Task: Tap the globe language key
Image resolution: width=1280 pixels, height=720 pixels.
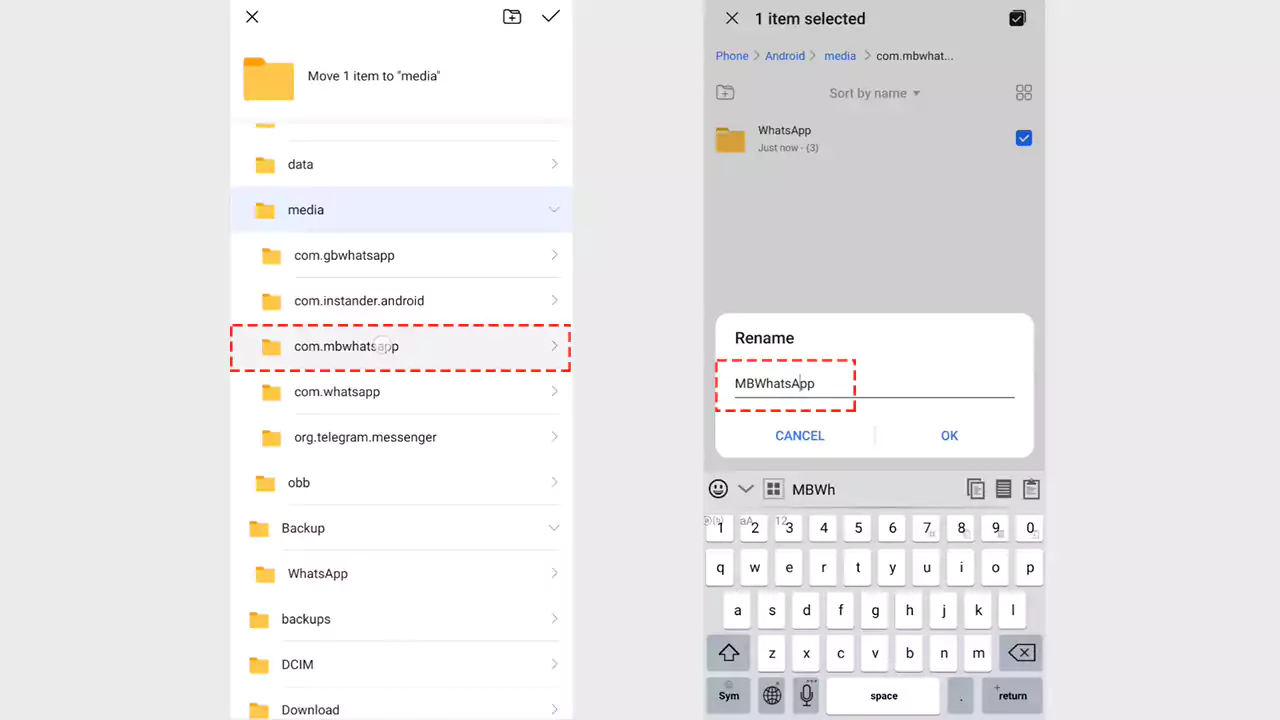Action: (x=772, y=696)
